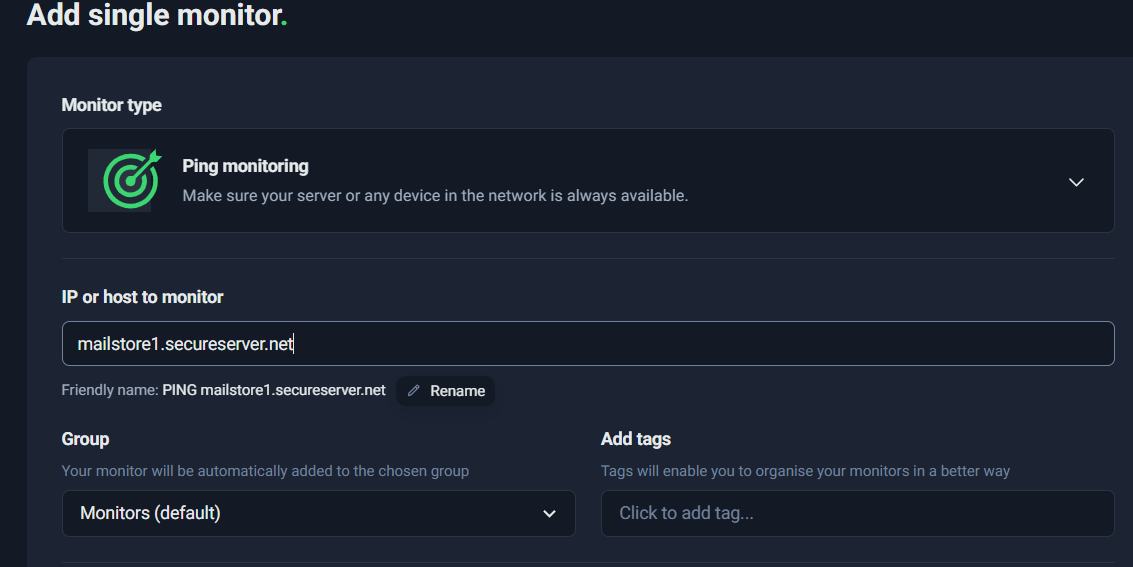Image resolution: width=1133 pixels, height=567 pixels.
Task: Click the Group section label
Action: 85,439
